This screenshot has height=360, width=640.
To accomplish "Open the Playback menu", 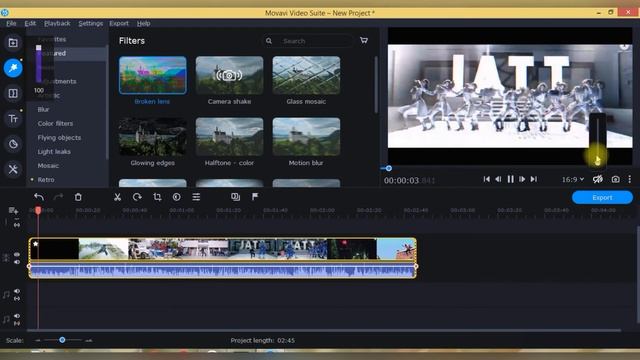I will point(57,23).
